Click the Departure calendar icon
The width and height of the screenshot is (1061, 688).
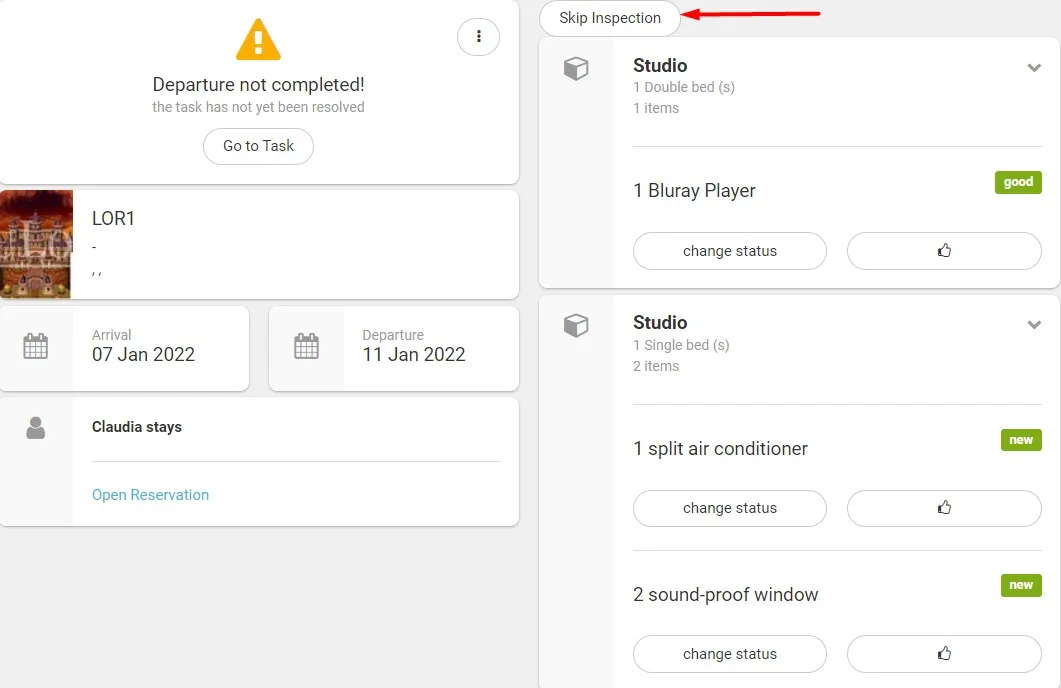pyautogui.click(x=306, y=347)
